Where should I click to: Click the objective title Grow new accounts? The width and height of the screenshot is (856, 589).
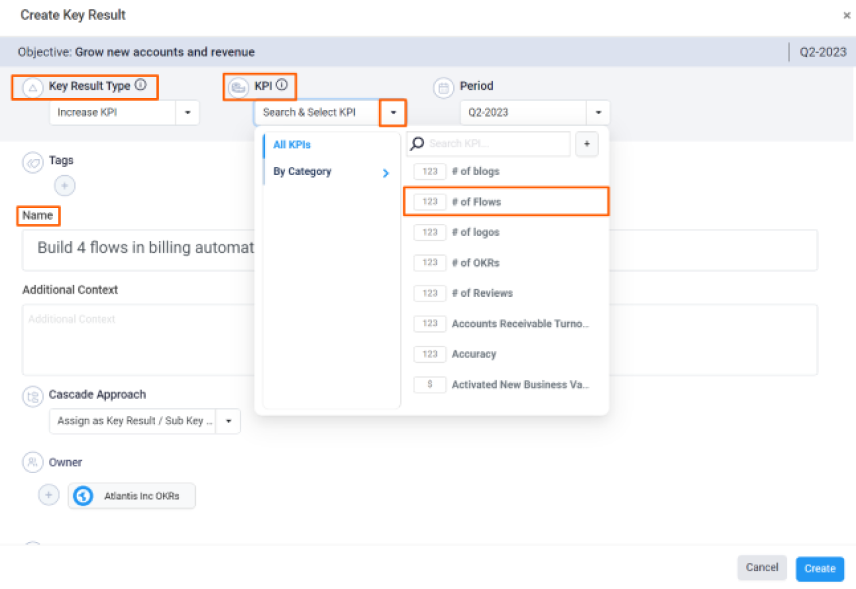click(164, 52)
